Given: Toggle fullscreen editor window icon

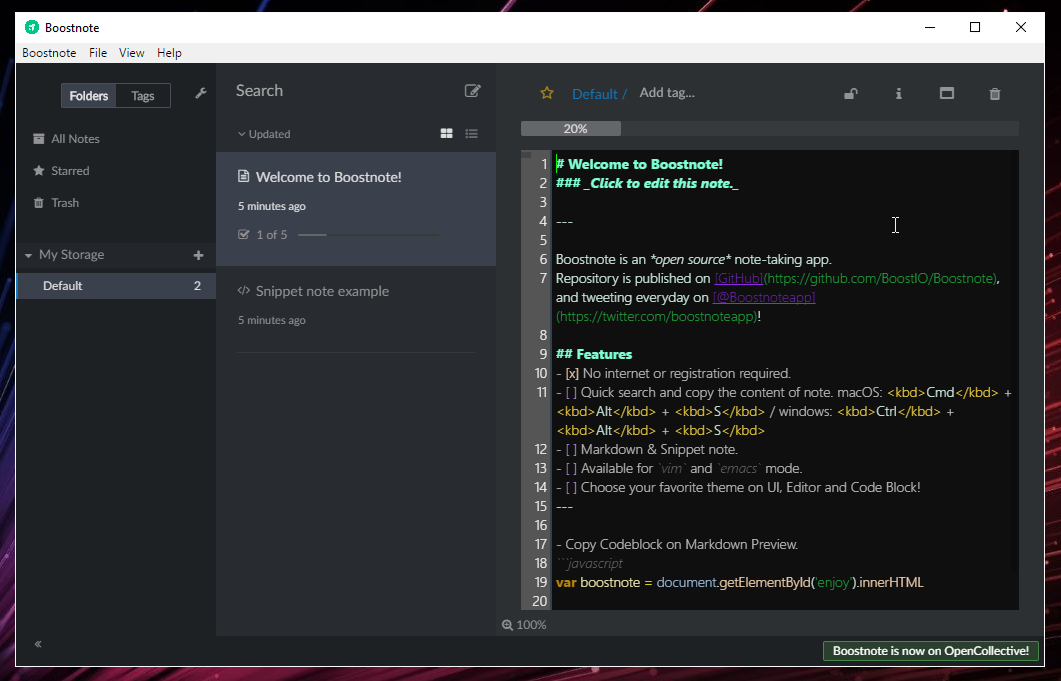Looking at the screenshot, I should (x=947, y=93).
